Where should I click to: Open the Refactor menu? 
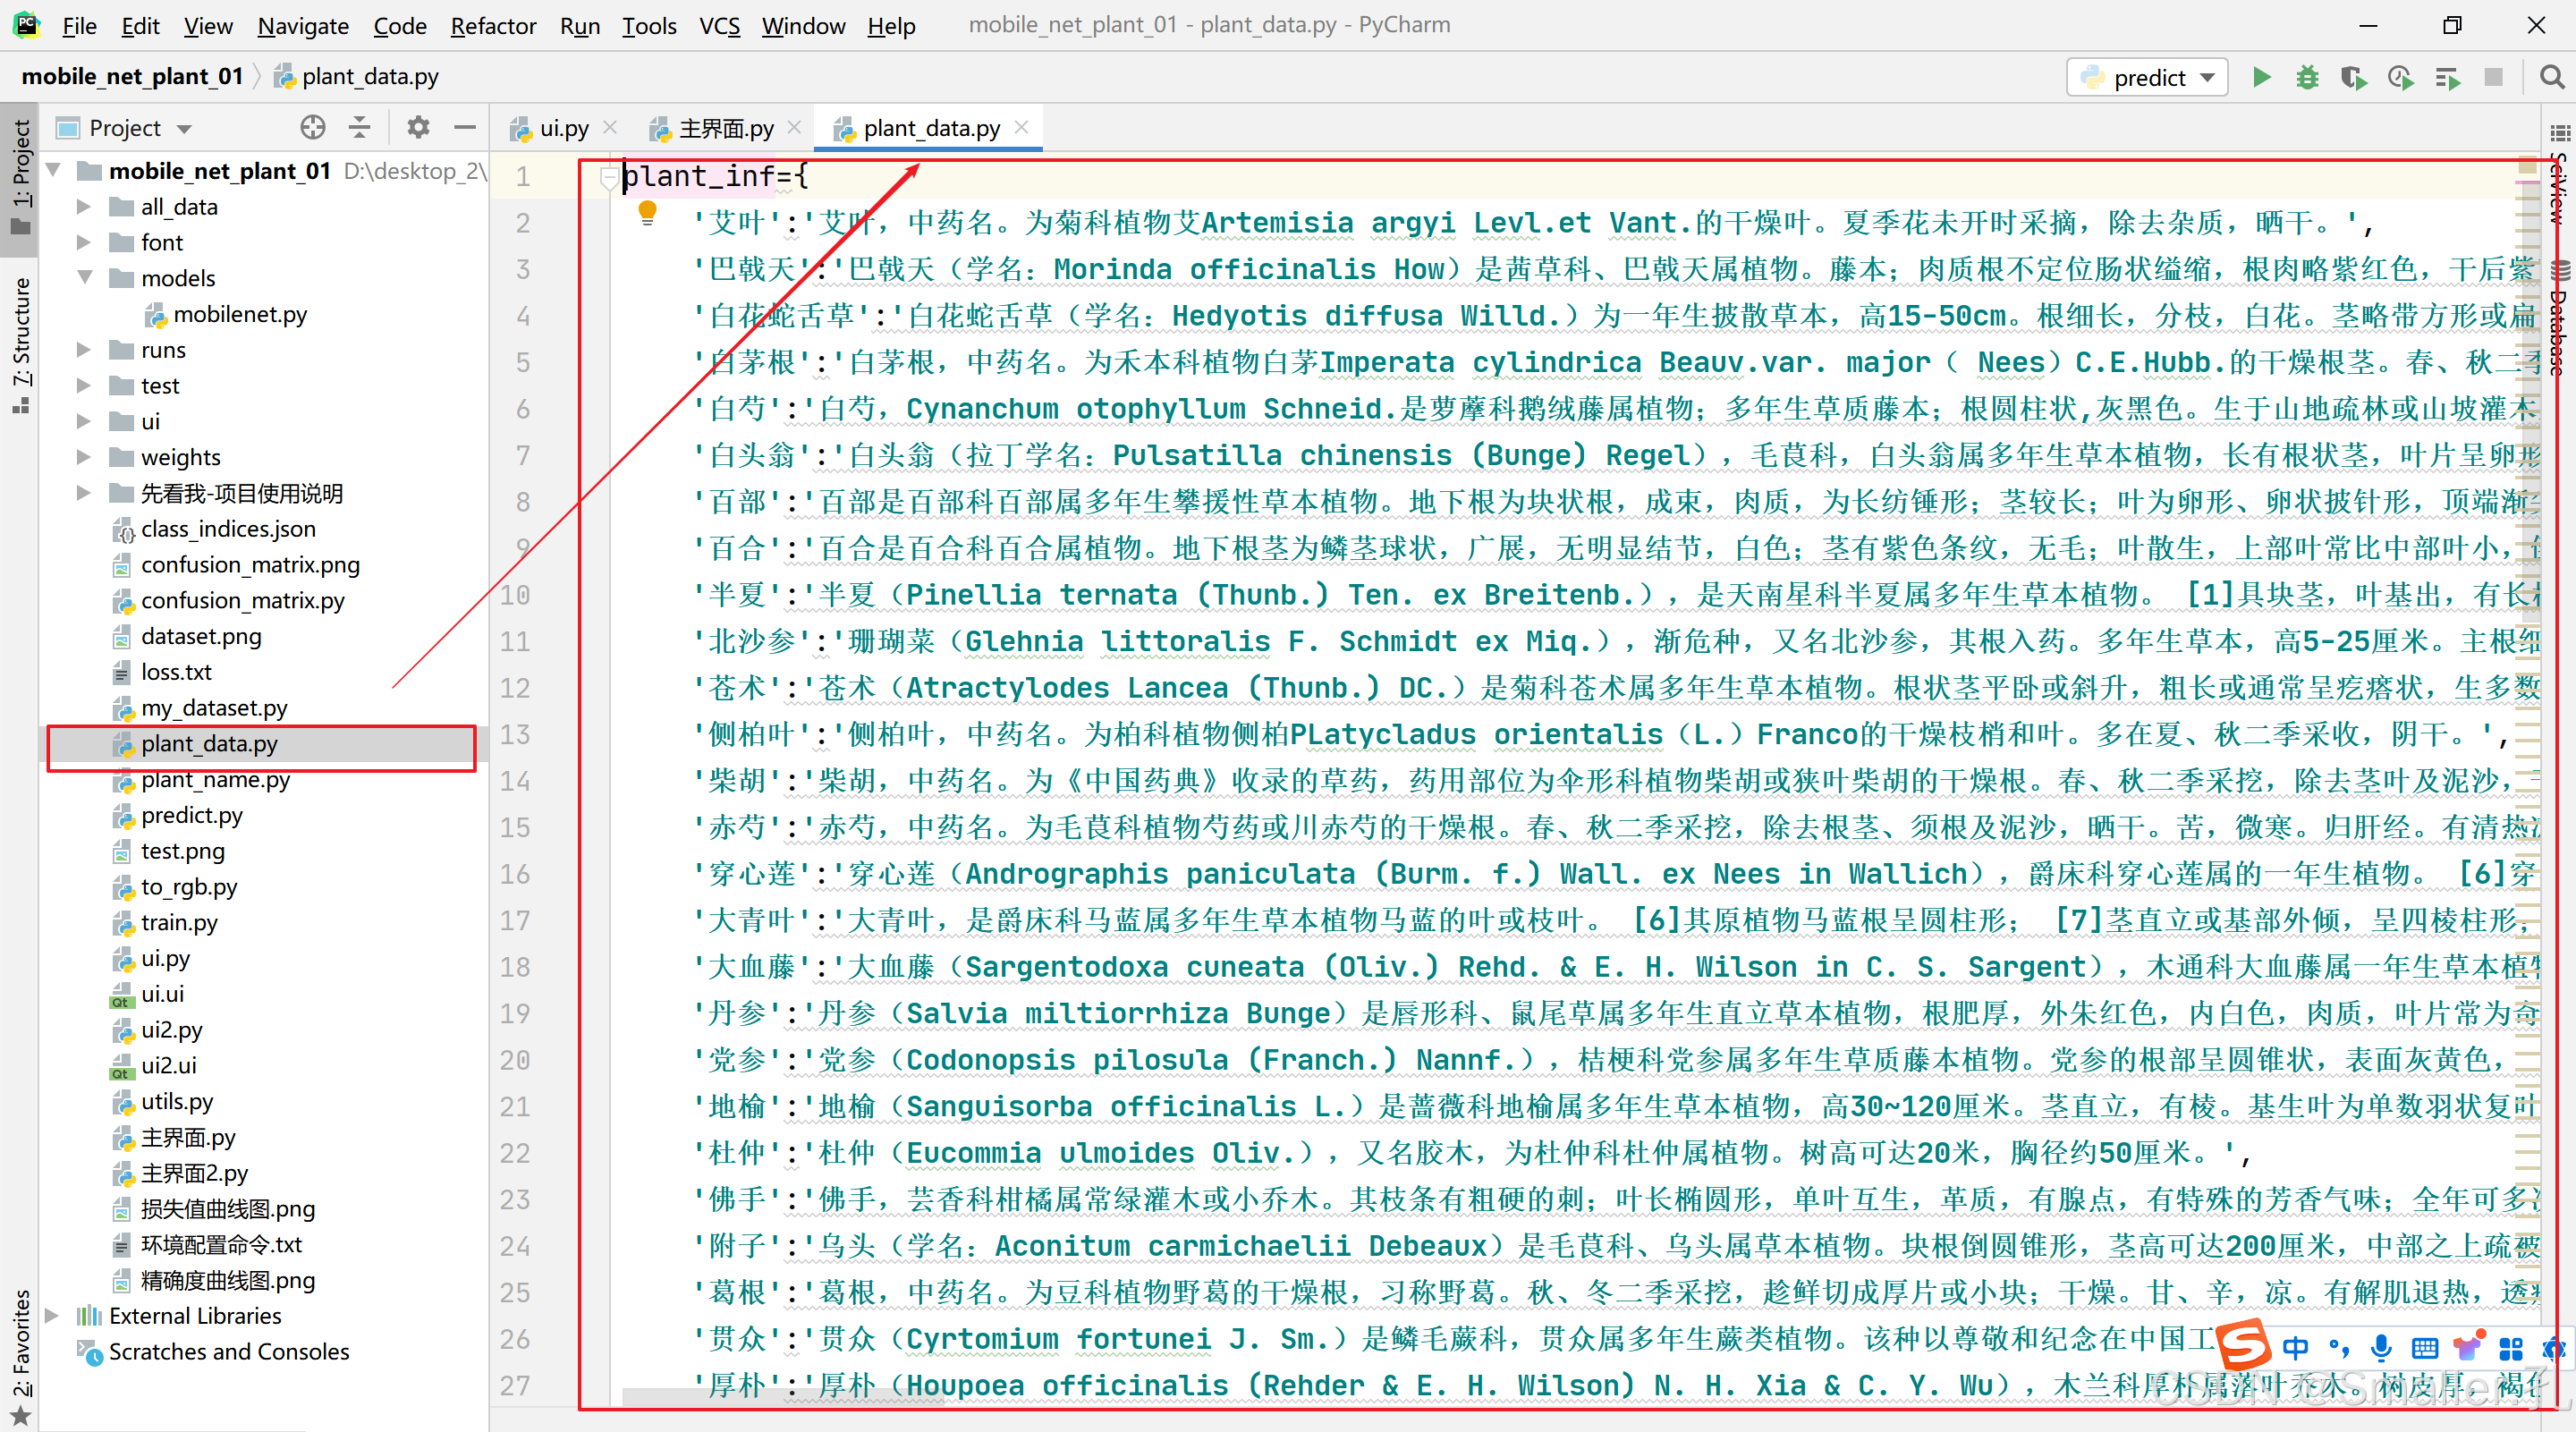pos(493,26)
